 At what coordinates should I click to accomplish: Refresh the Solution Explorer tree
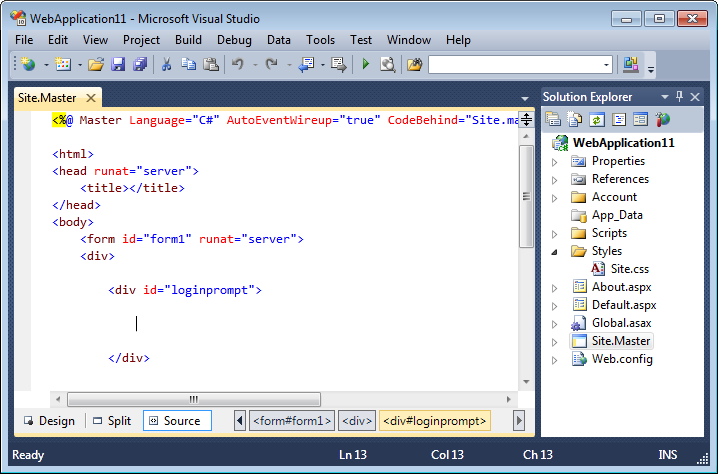coord(597,120)
